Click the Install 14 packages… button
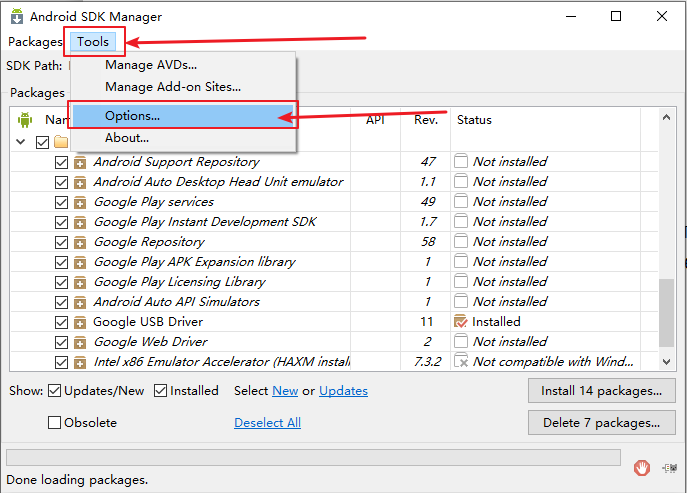The image size is (687, 493). coord(602,390)
